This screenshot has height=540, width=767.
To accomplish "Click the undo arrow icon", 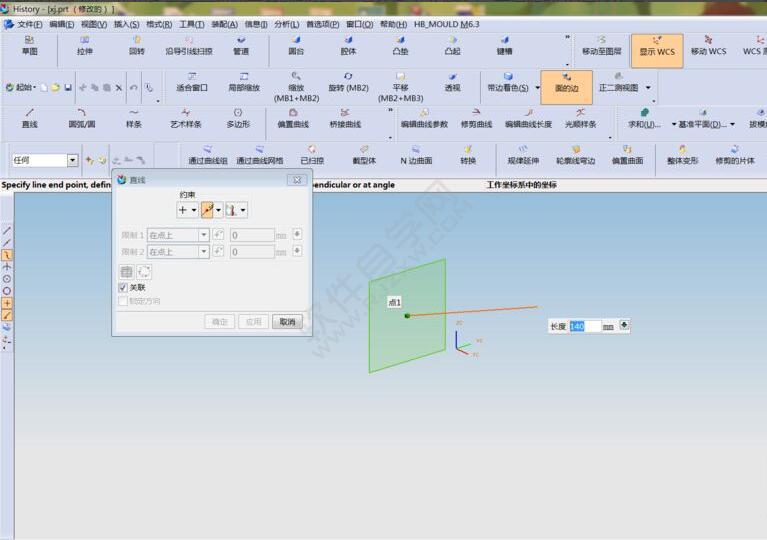I will [x=134, y=88].
